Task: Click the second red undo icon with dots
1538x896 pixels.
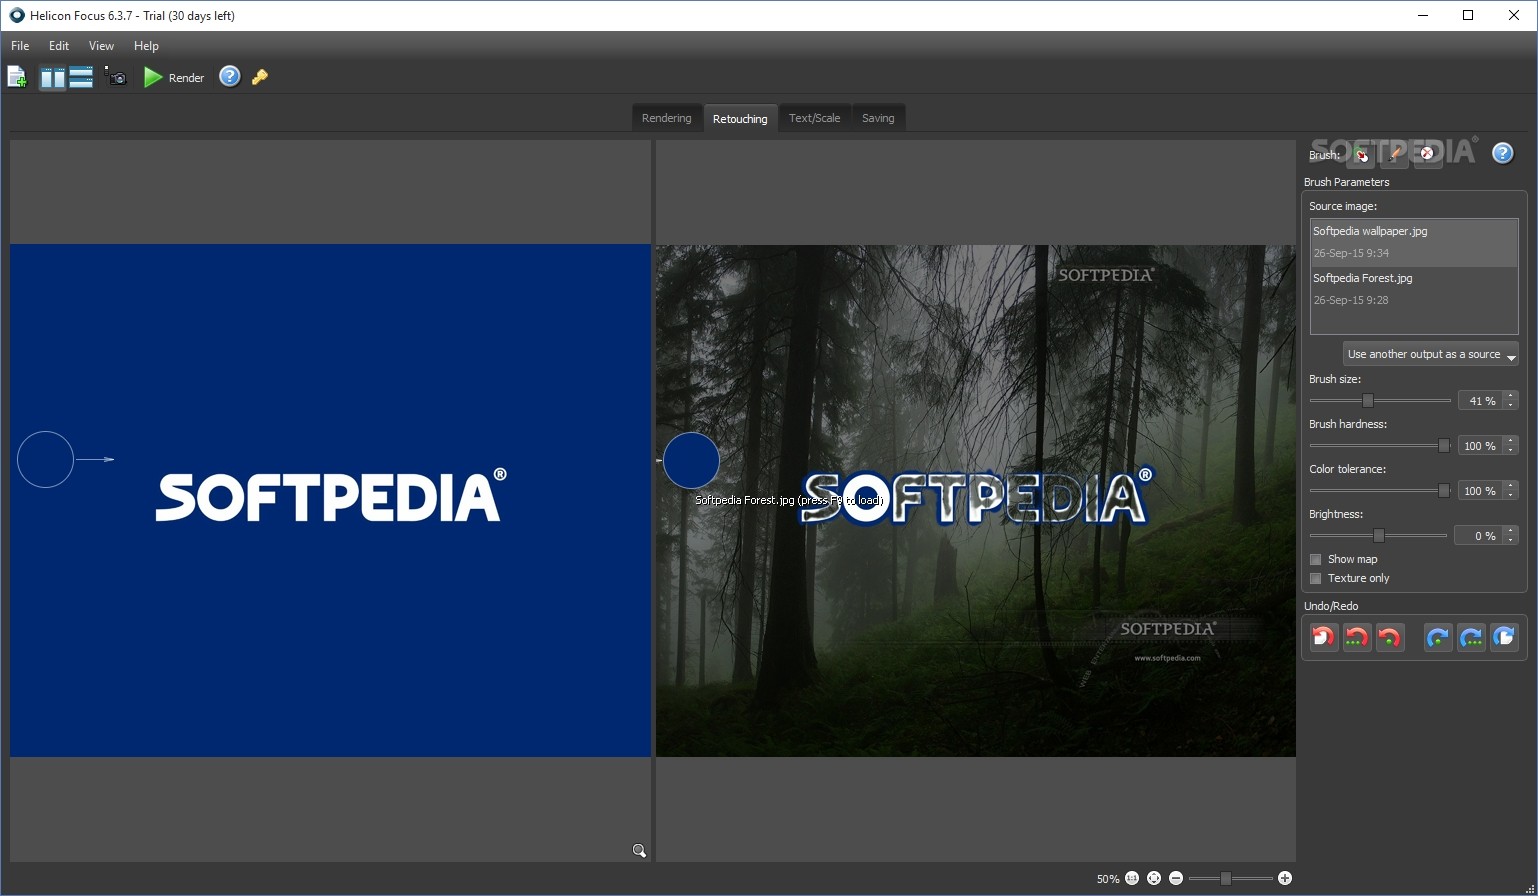Action: coord(1356,637)
